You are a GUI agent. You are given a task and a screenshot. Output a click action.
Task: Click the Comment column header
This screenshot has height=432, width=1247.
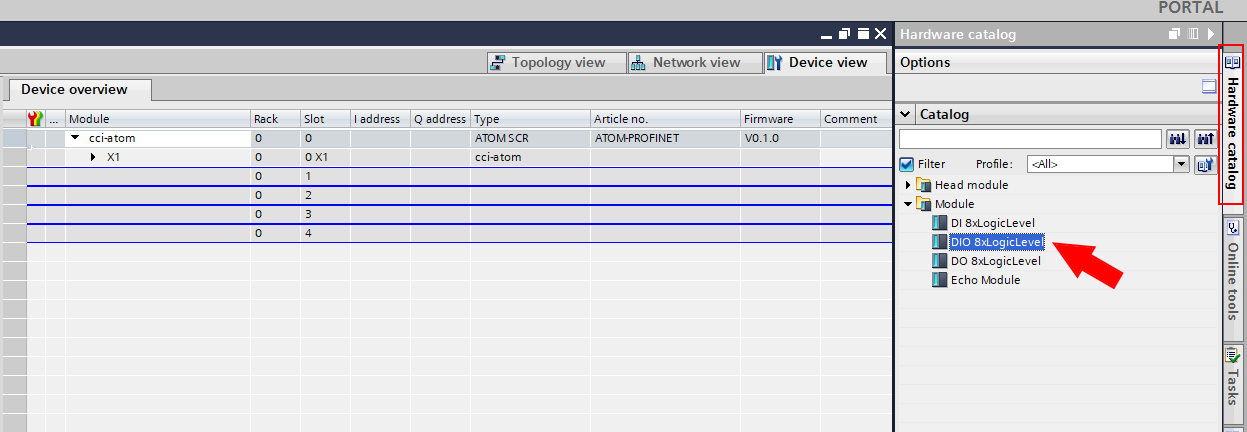856,119
